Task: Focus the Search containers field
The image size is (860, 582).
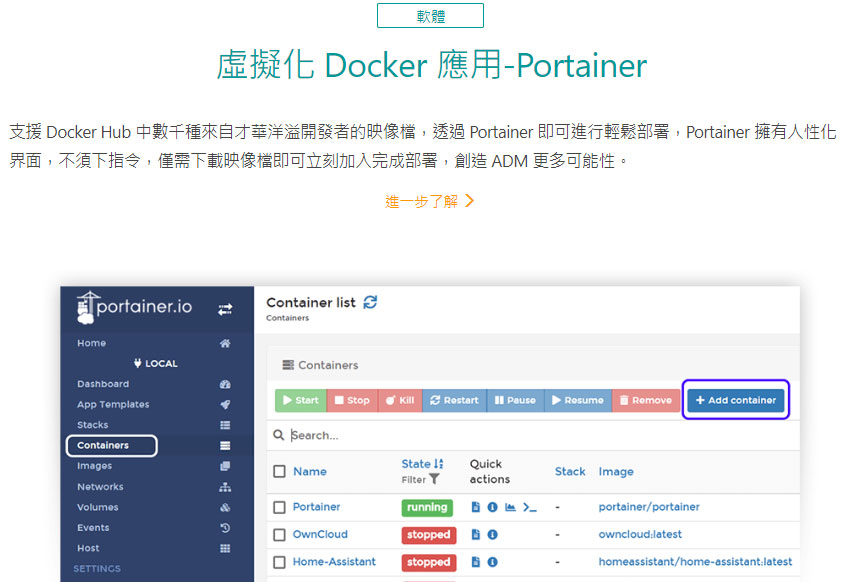Action: 533,436
